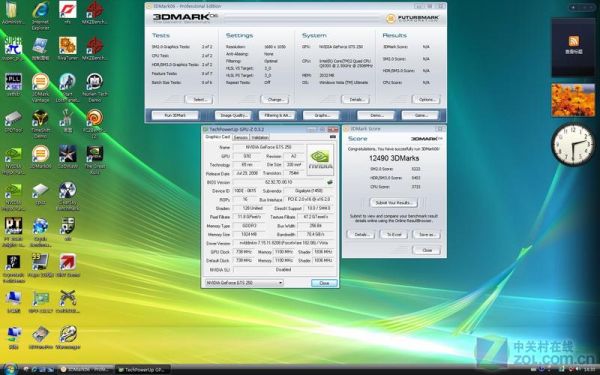The image size is (600, 375).
Task: Click the Game button in 3DMark06
Action: point(420,115)
